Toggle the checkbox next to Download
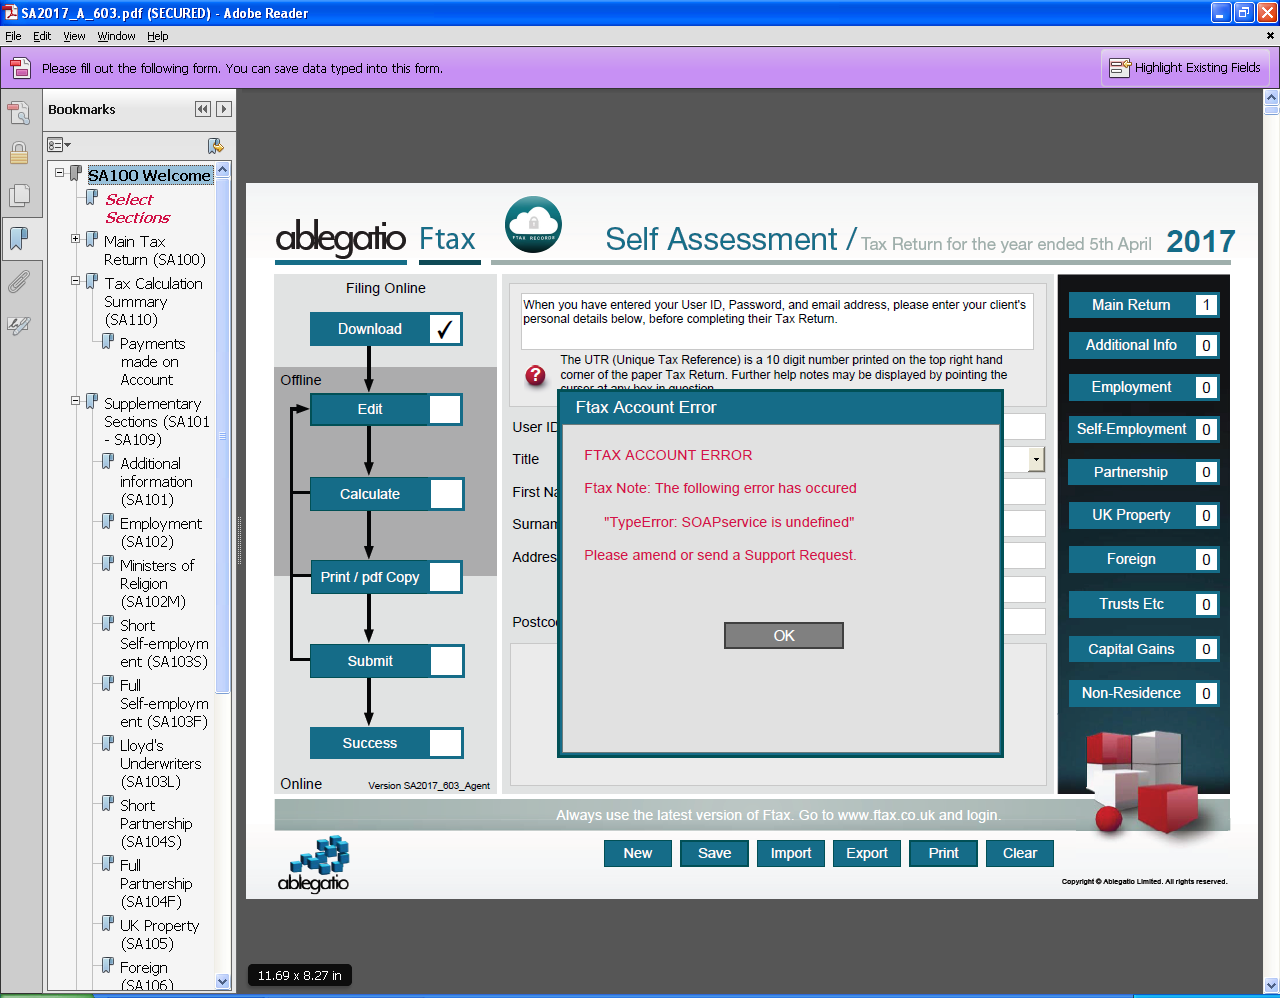1280x998 pixels. click(445, 329)
